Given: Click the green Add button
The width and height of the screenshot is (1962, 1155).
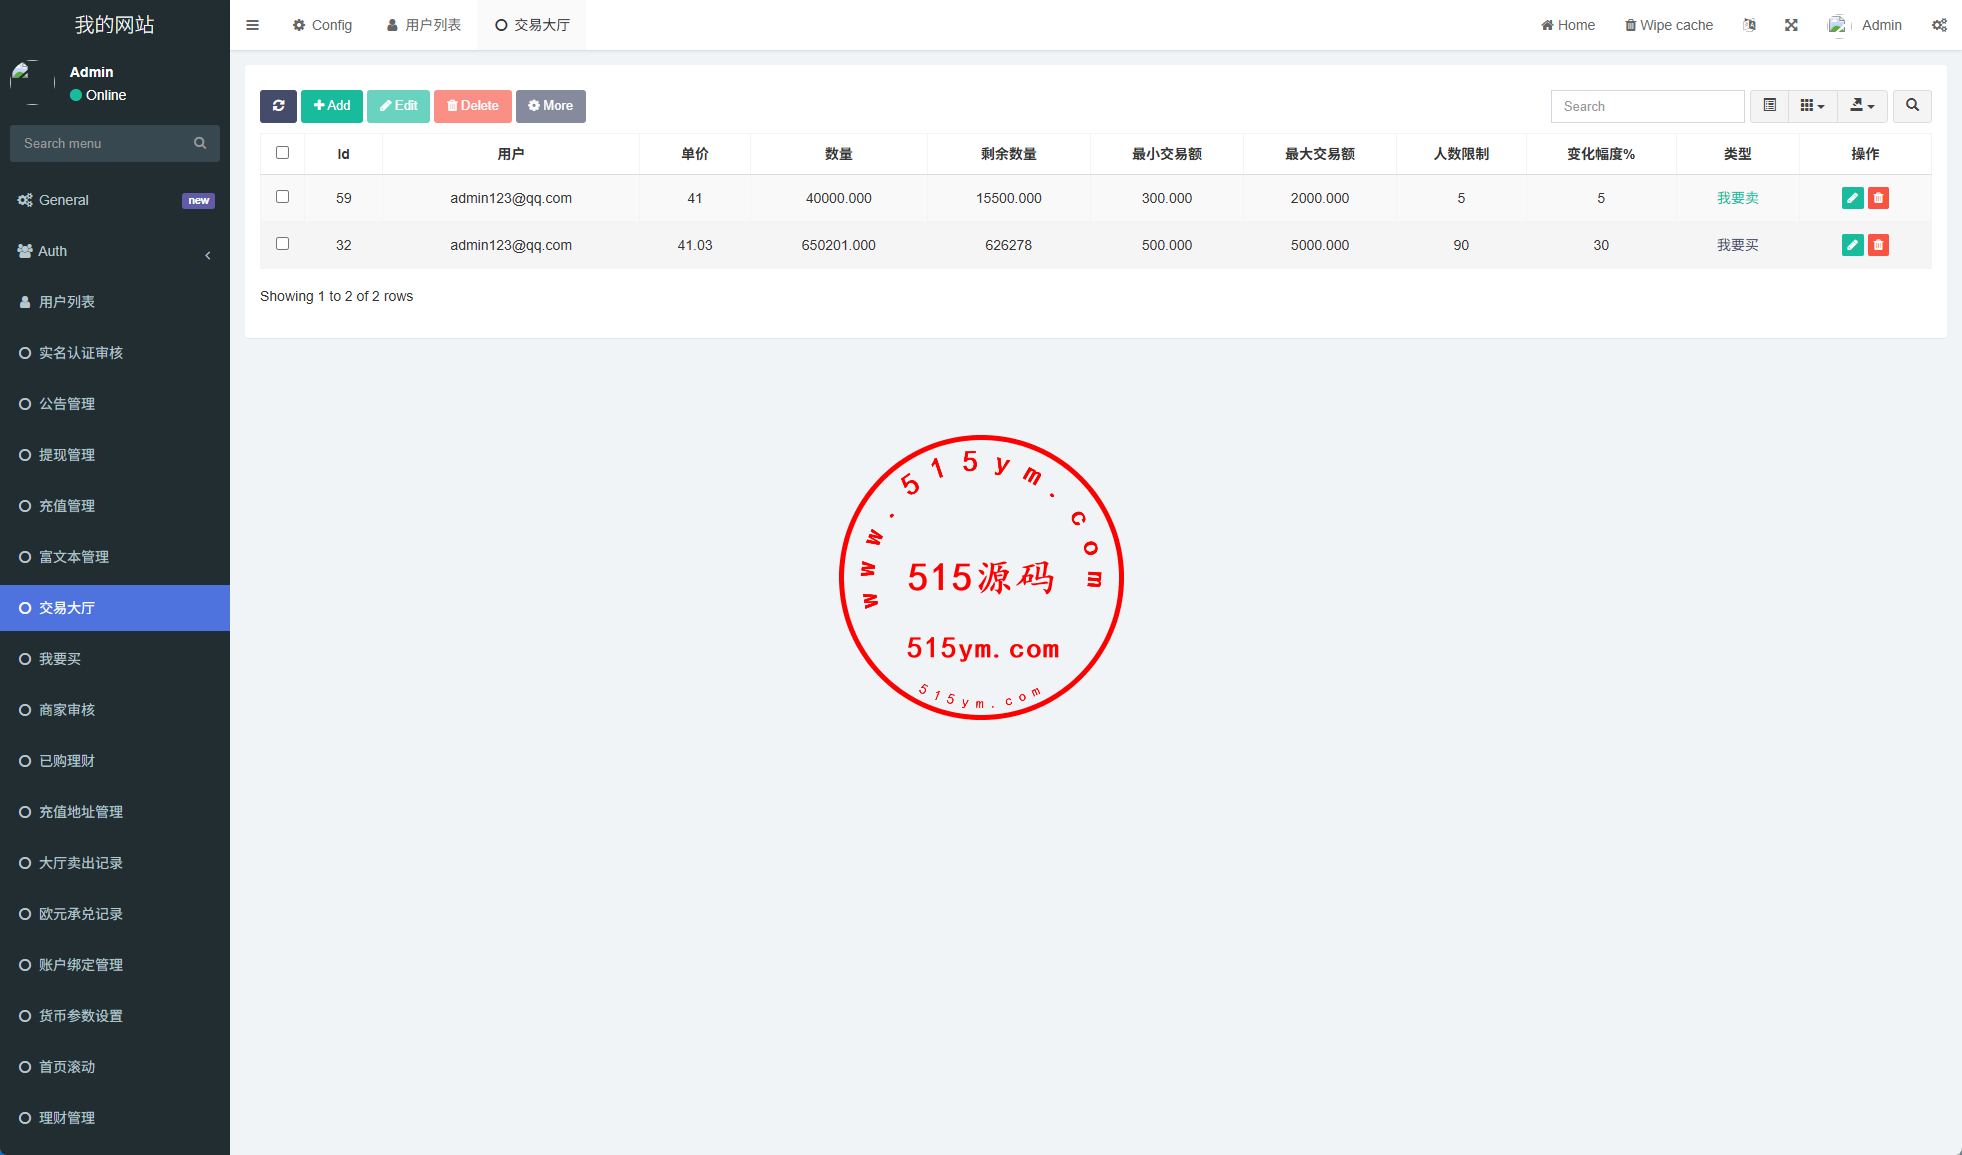Looking at the screenshot, I should pyautogui.click(x=332, y=106).
